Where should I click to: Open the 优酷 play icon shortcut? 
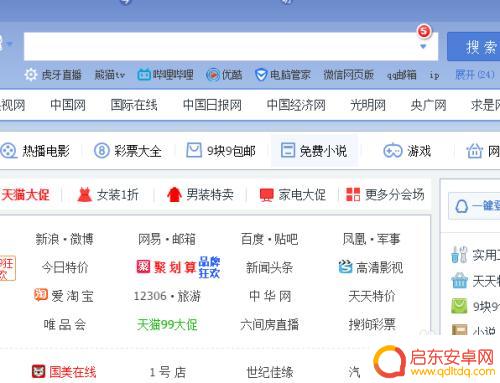coord(212,75)
